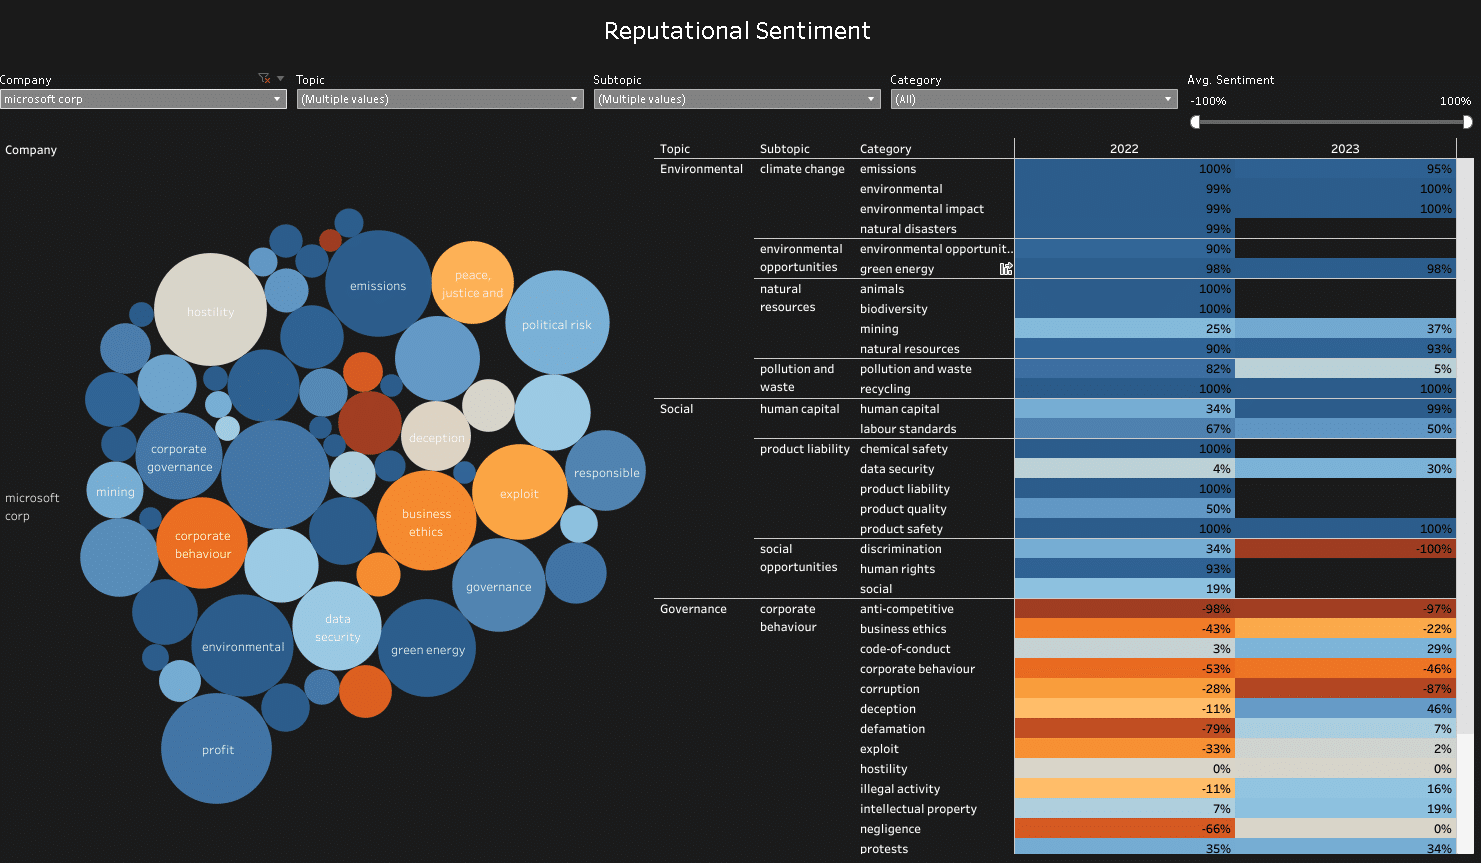Click the defamation 2022 cell showing -79%

(x=1124, y=729)
